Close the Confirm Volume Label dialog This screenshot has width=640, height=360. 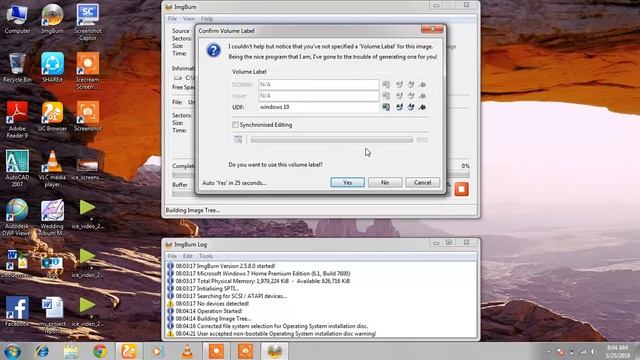click(x=432, y=29)
